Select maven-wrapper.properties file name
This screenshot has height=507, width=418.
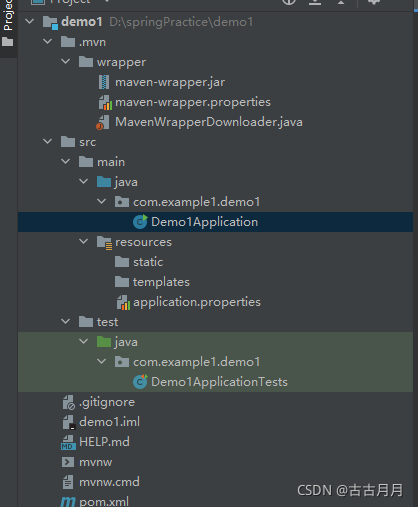[193, 102]
